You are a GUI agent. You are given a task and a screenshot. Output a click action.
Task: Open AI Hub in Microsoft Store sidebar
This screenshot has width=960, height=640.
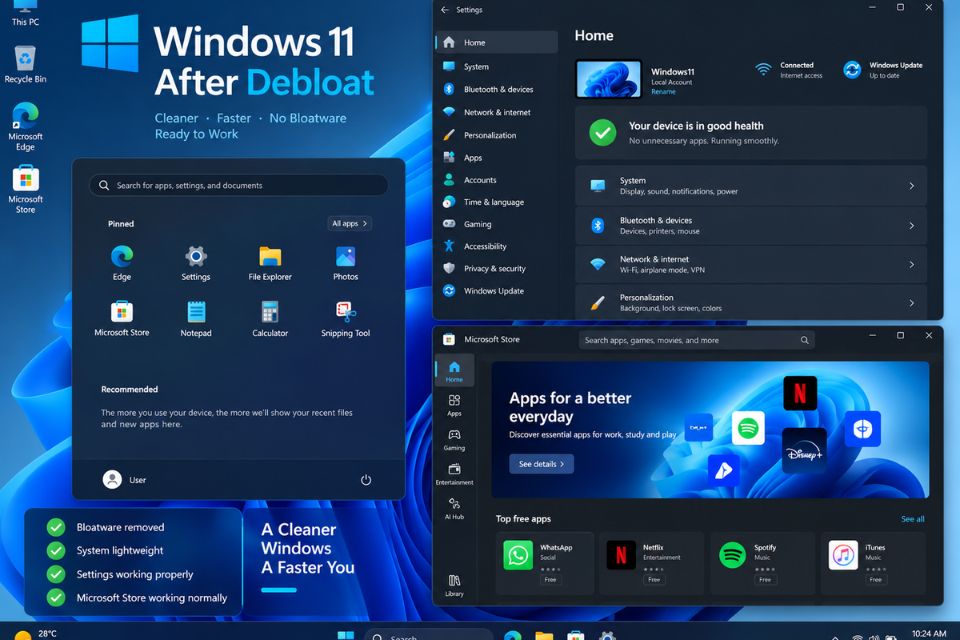[x=454, y=508]
